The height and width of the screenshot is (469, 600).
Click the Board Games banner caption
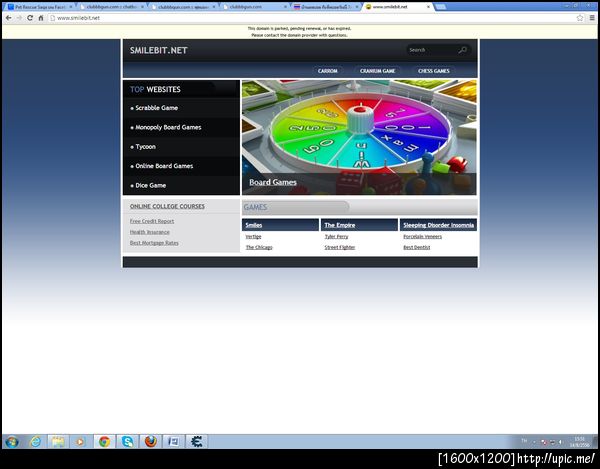tap(273, 182)
